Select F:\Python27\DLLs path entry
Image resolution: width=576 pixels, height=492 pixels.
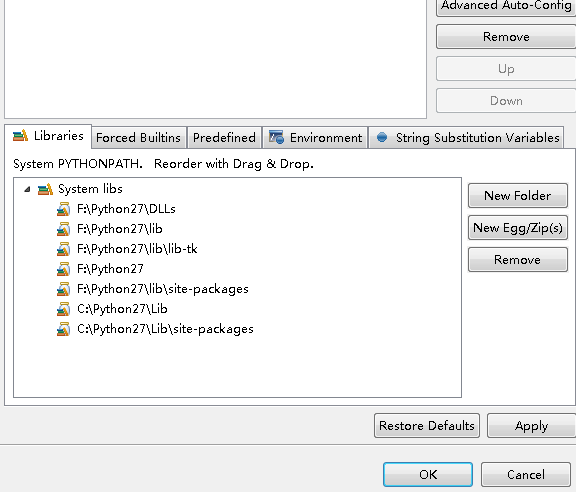tap(126, 209)
